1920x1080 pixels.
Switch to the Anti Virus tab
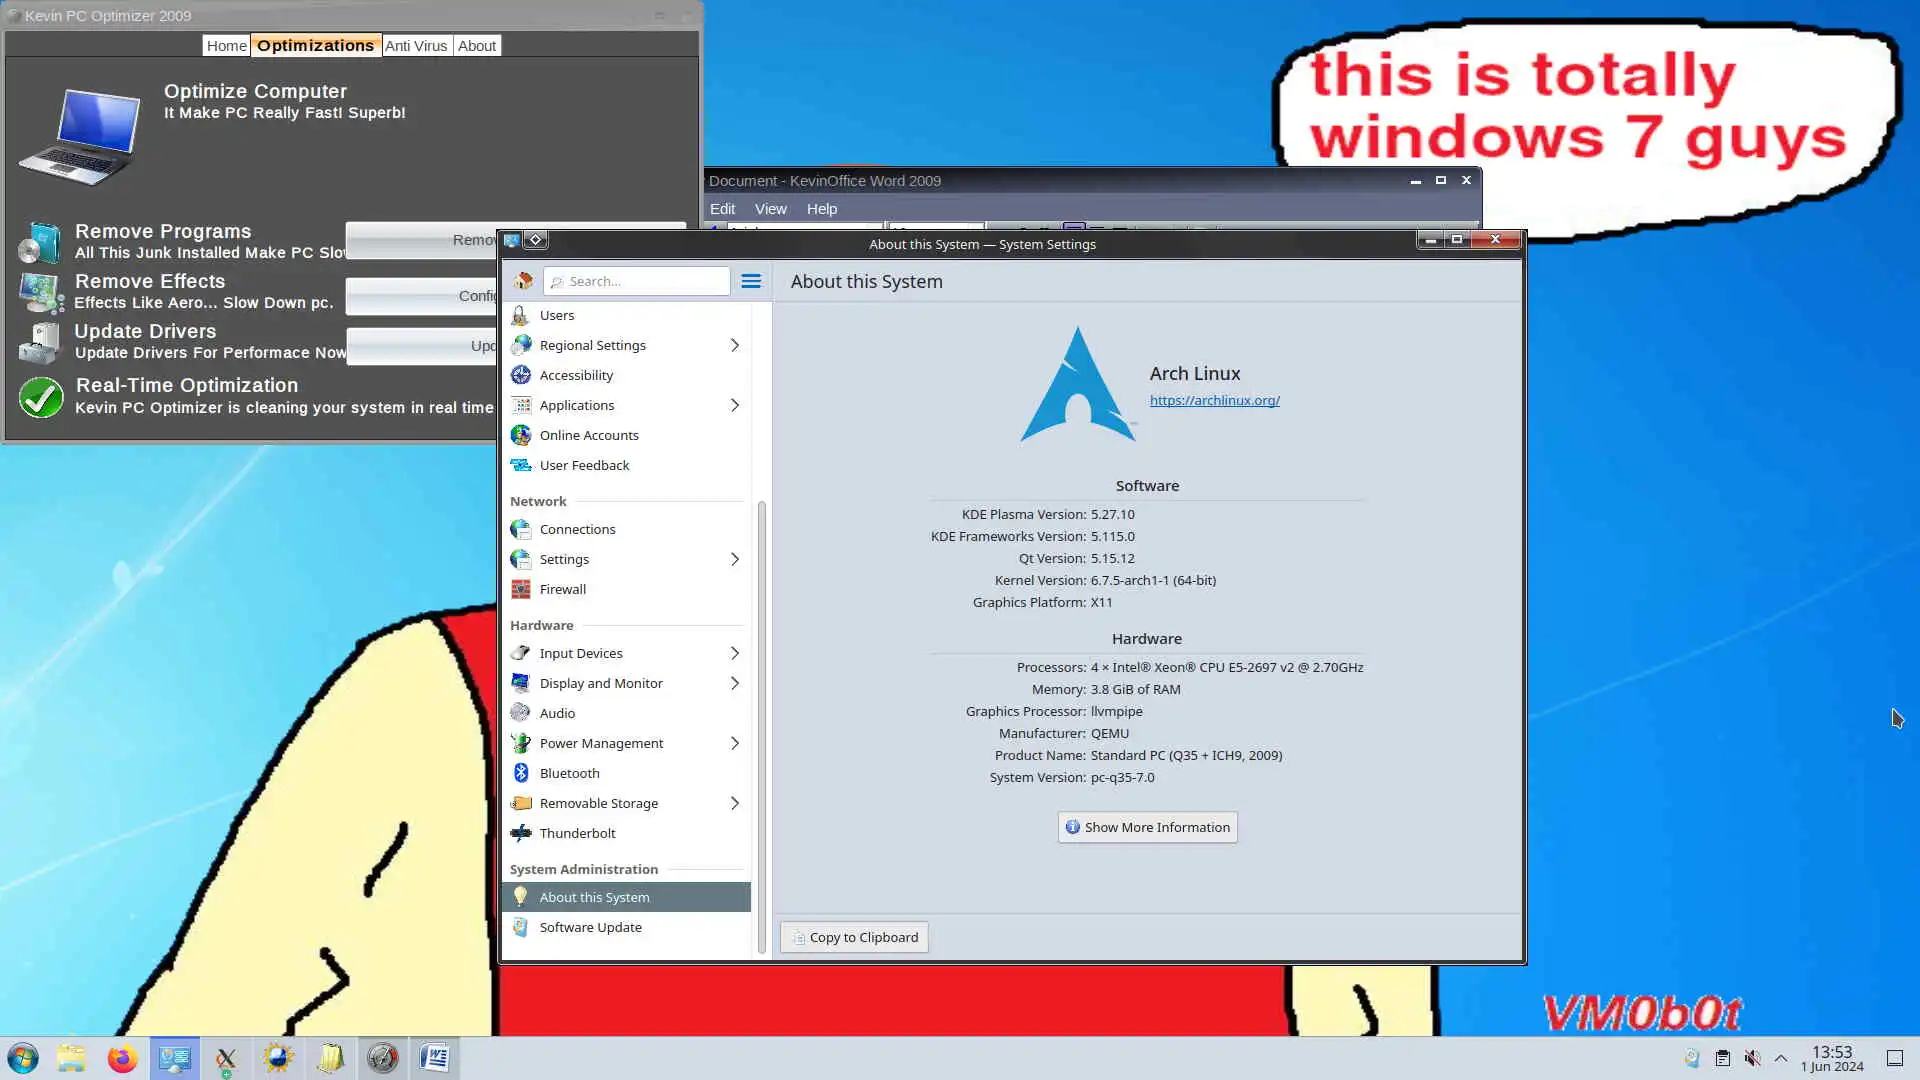pyautogui.click(x=416, y=46)
